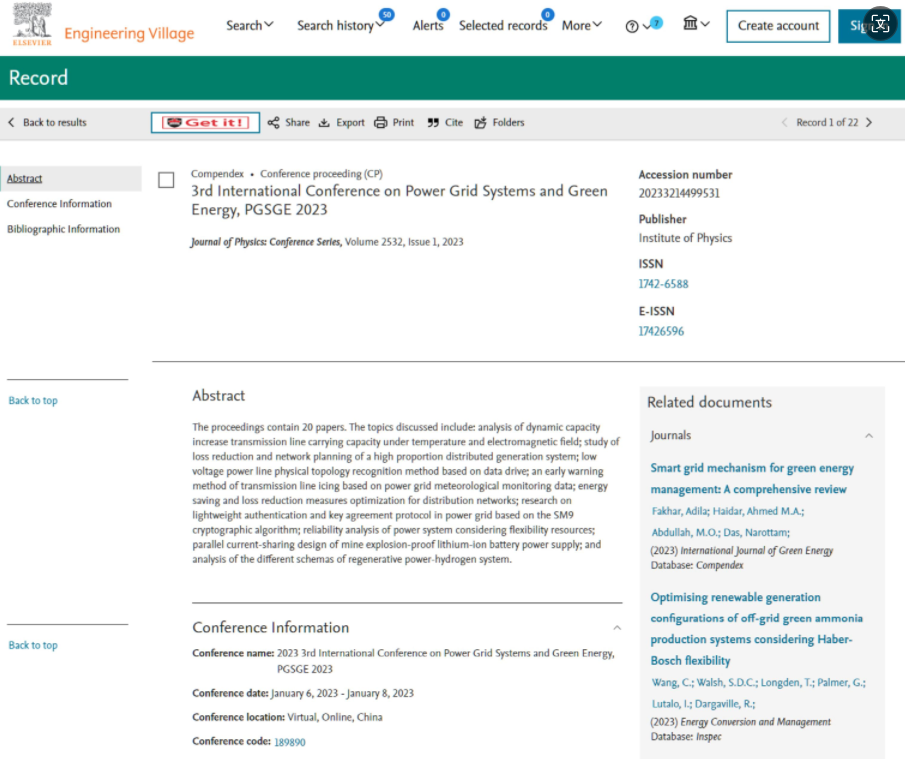Open ISSN 1742-6588 link
905x759 pixels.
click(663, 284)
